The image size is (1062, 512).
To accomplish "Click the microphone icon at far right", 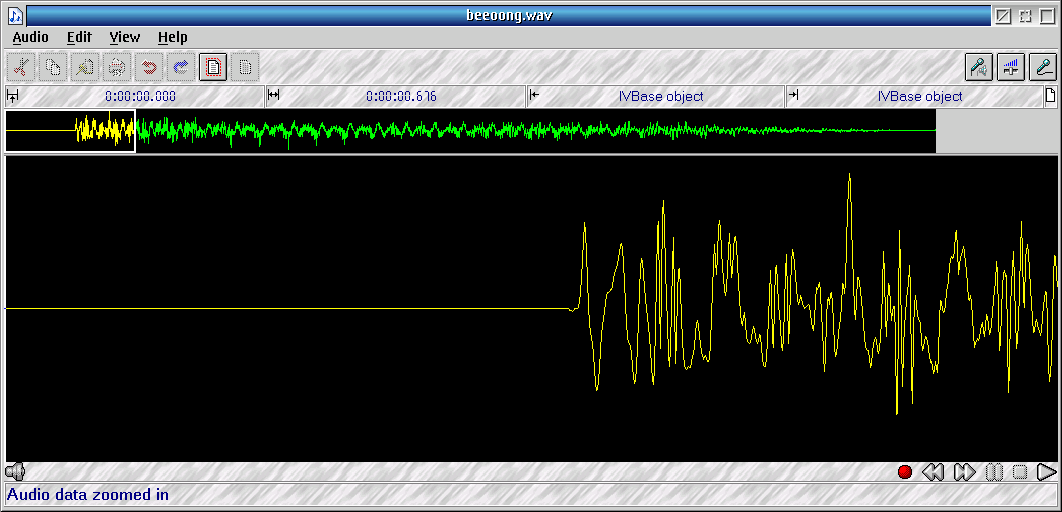I will pos(1043,67).
